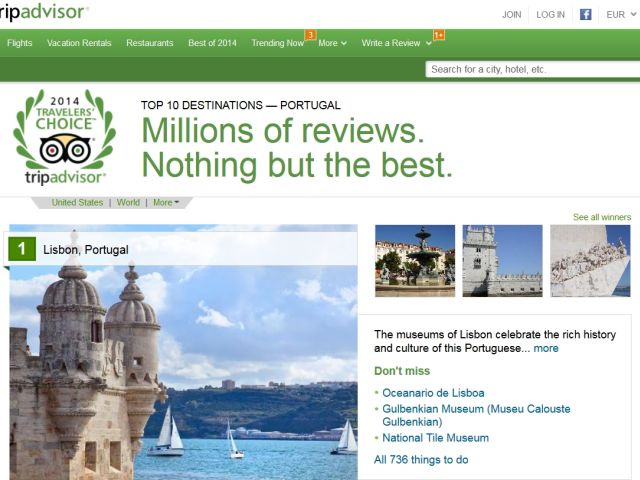Click the Facebook icon in header

point(586,14)
